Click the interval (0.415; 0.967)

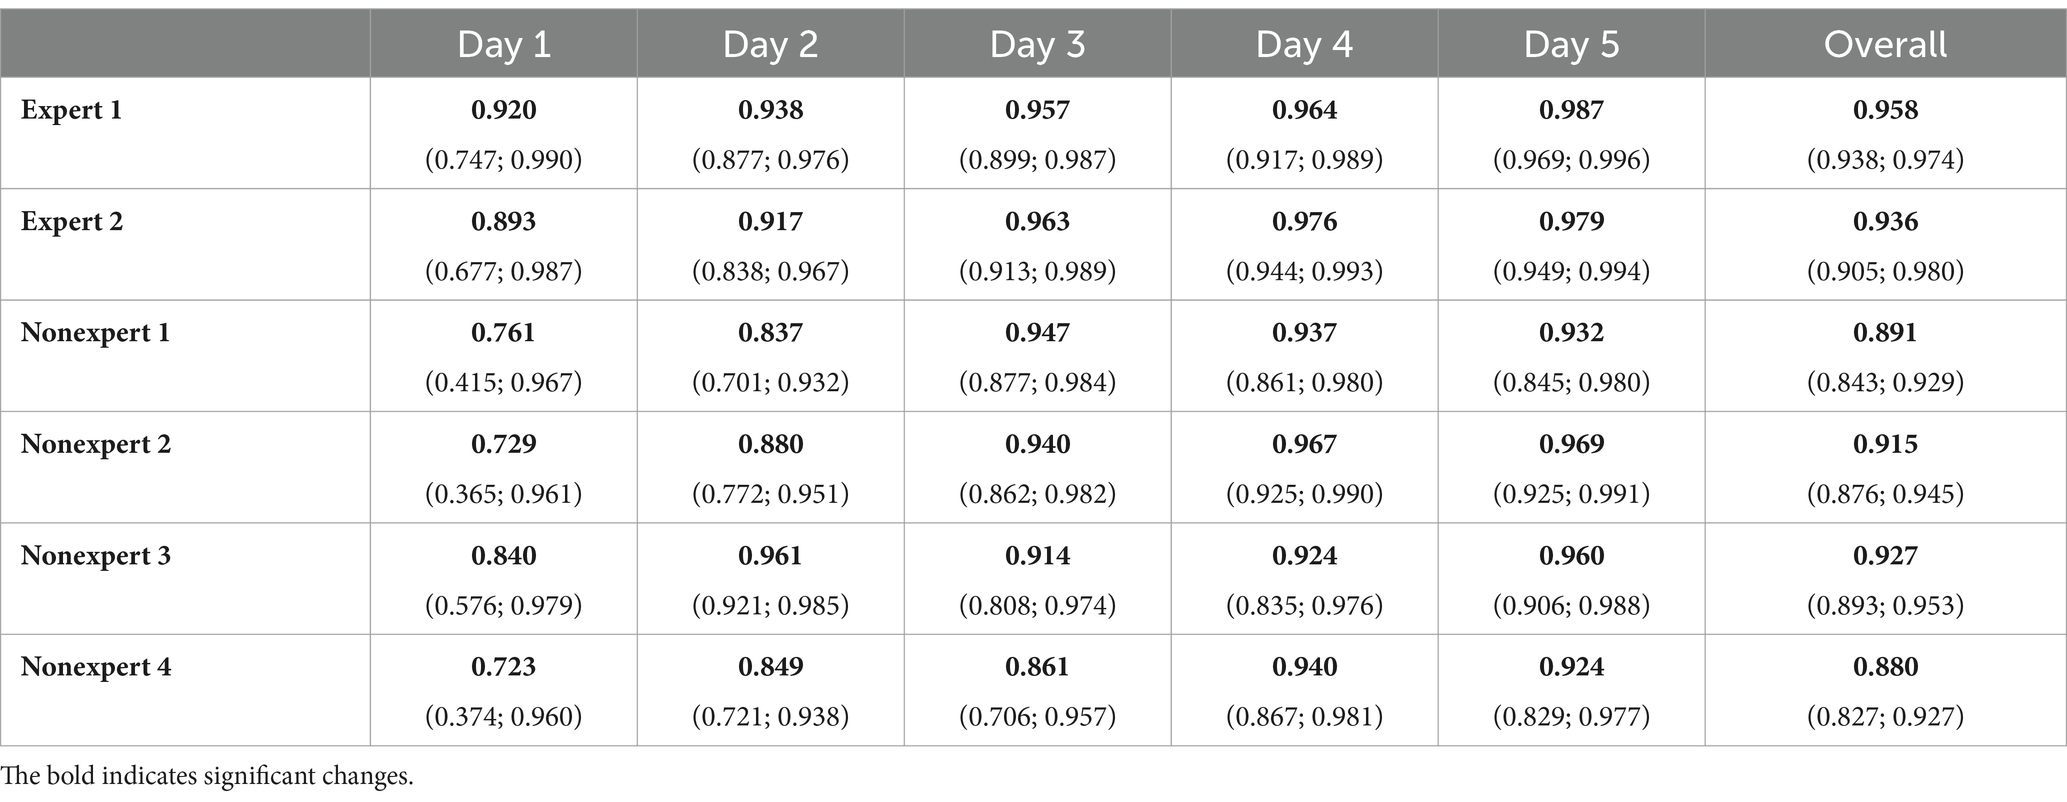coord(504,383)
